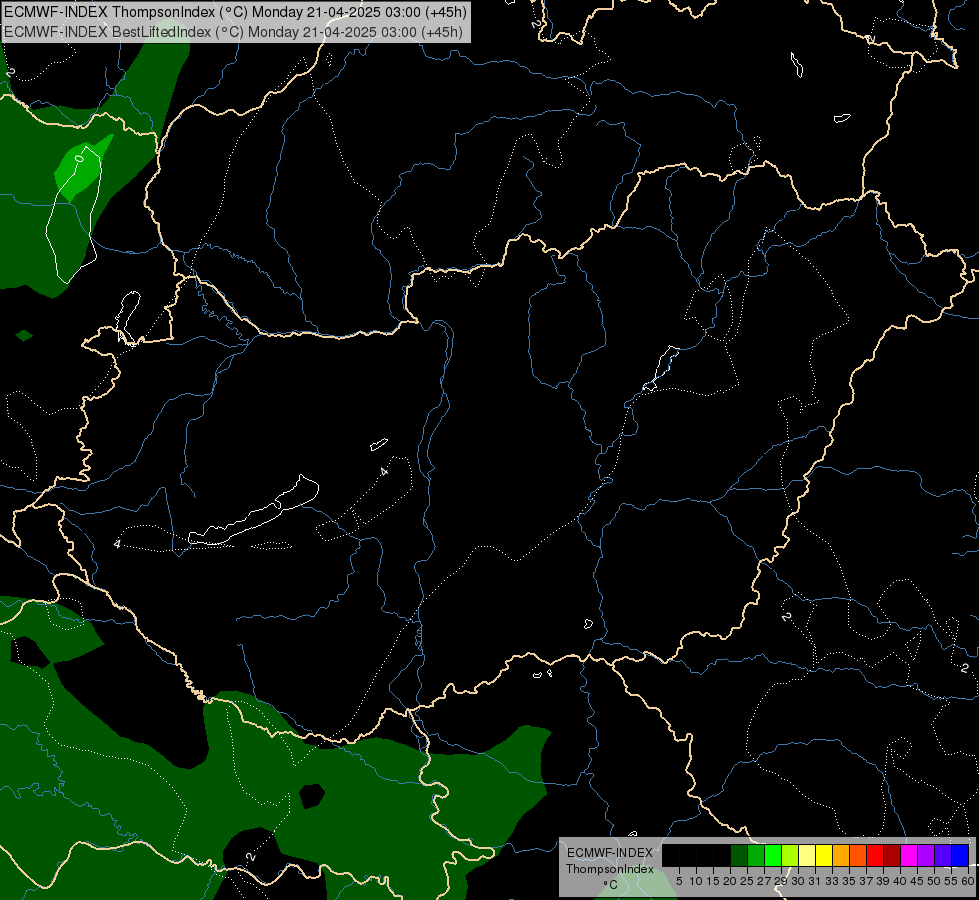This screenshot has height=900, width=979.
Task: Select the purple 45–50 legend swatch
Action: (926, 855)
